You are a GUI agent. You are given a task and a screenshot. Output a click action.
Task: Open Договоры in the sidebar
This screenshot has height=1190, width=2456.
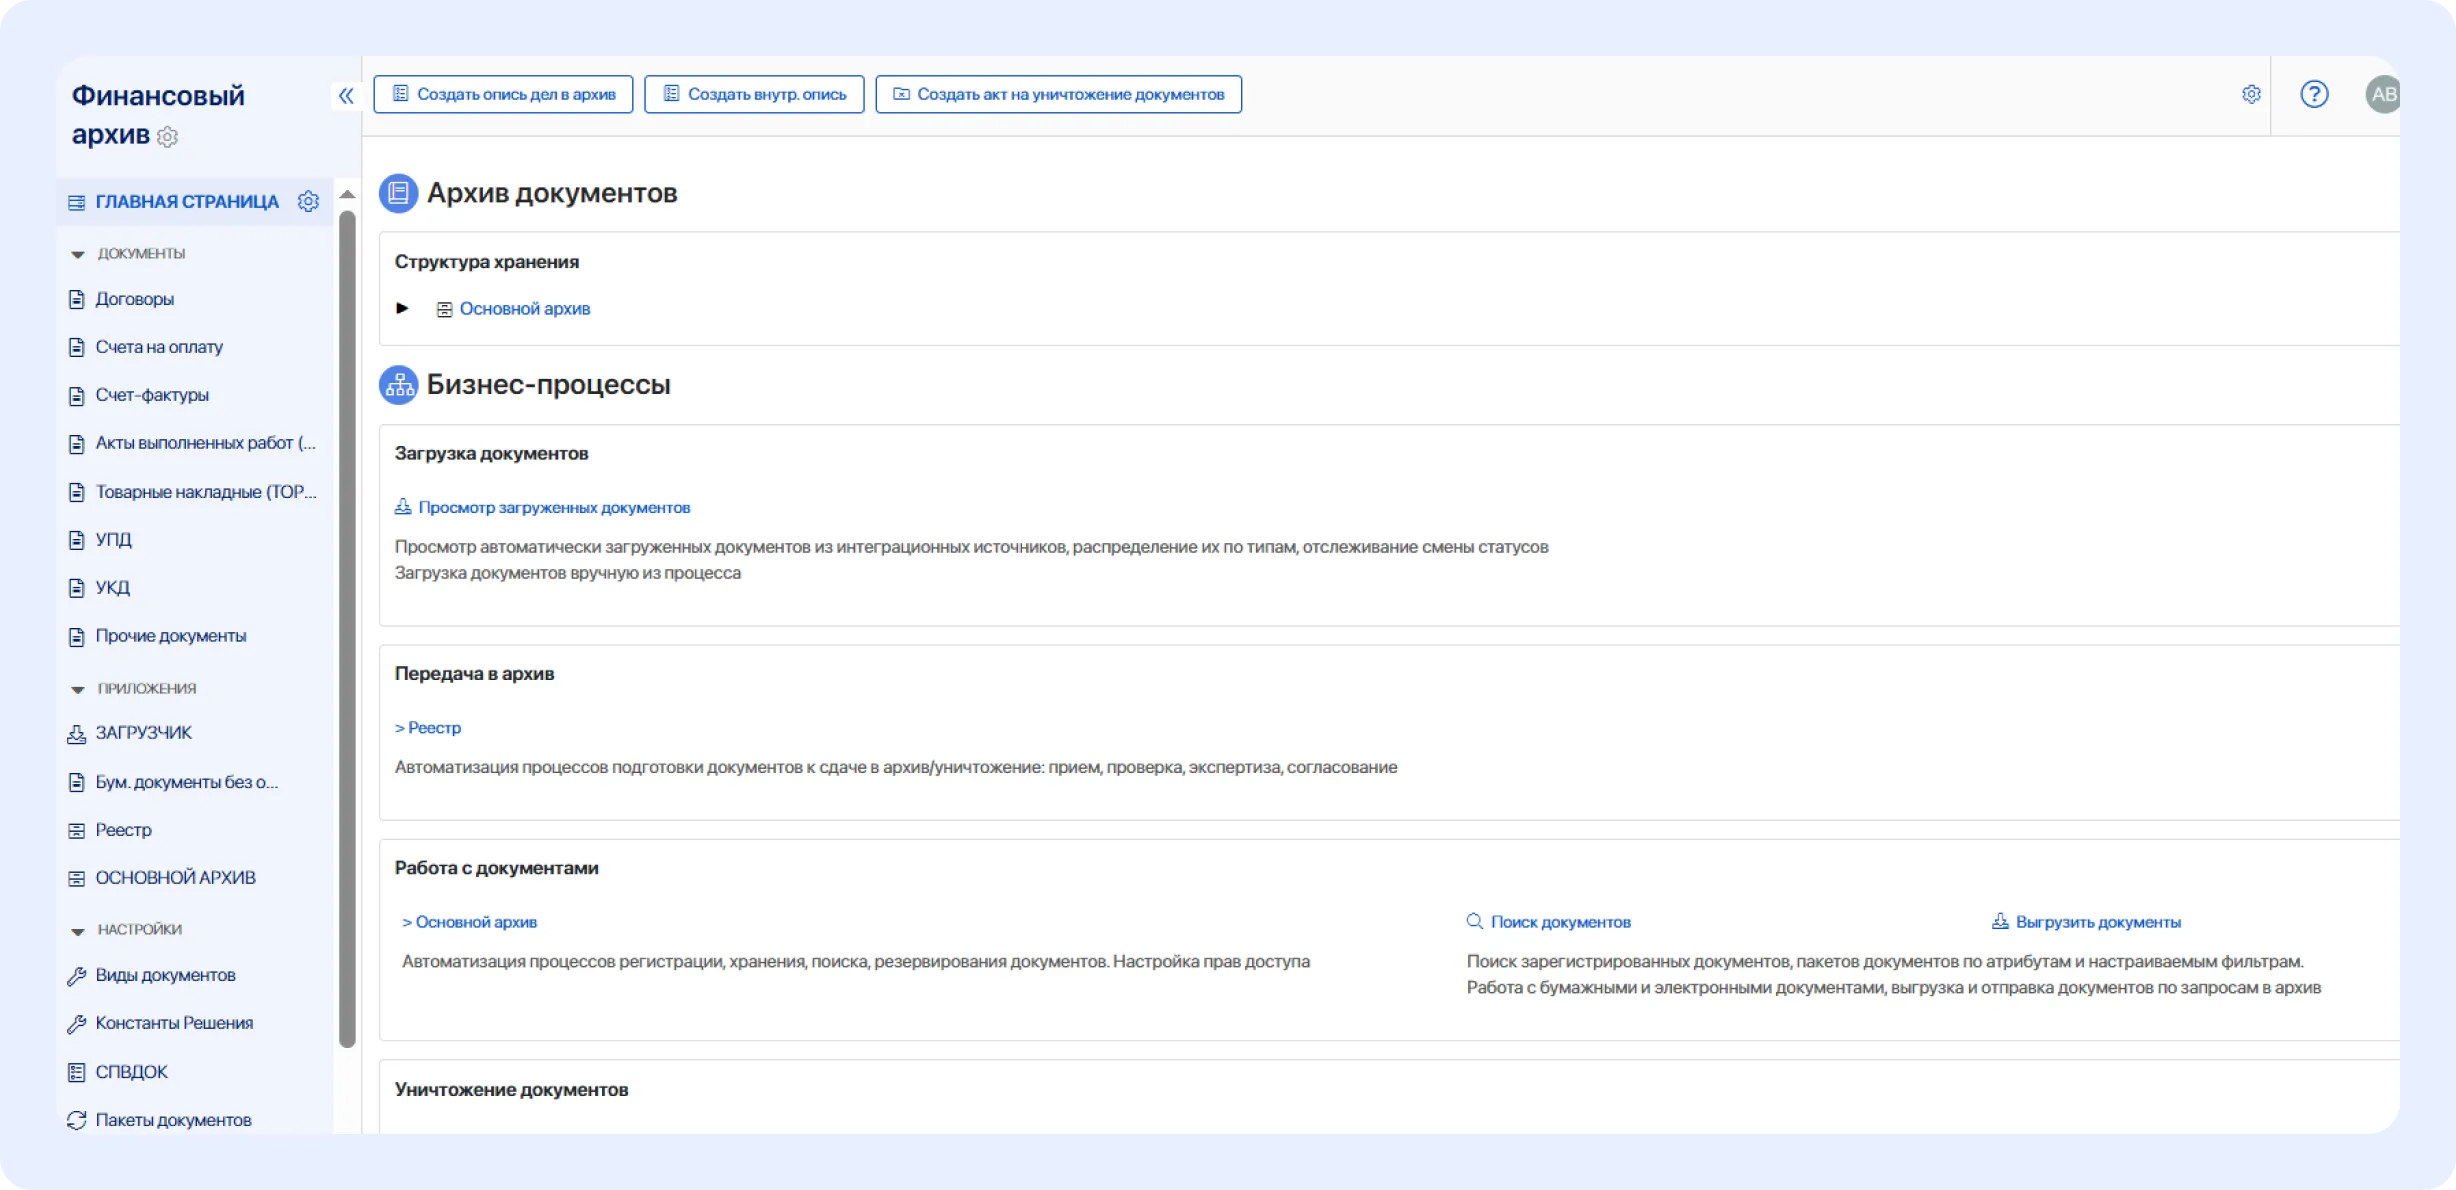(134, 299)
